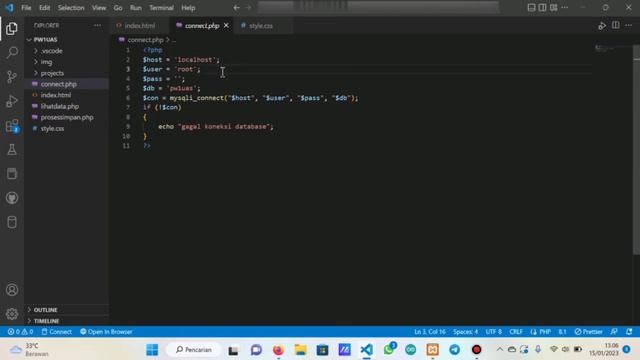Open the Testing flask view

click(12, 150)
